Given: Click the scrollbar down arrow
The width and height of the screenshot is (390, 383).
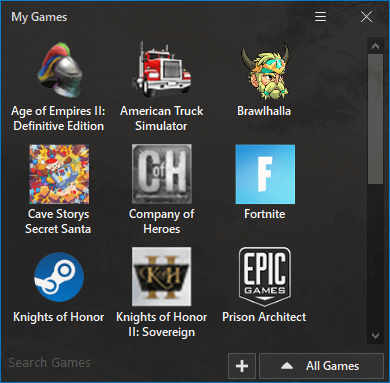Looking at the screenshot, I should click(375, 336).
